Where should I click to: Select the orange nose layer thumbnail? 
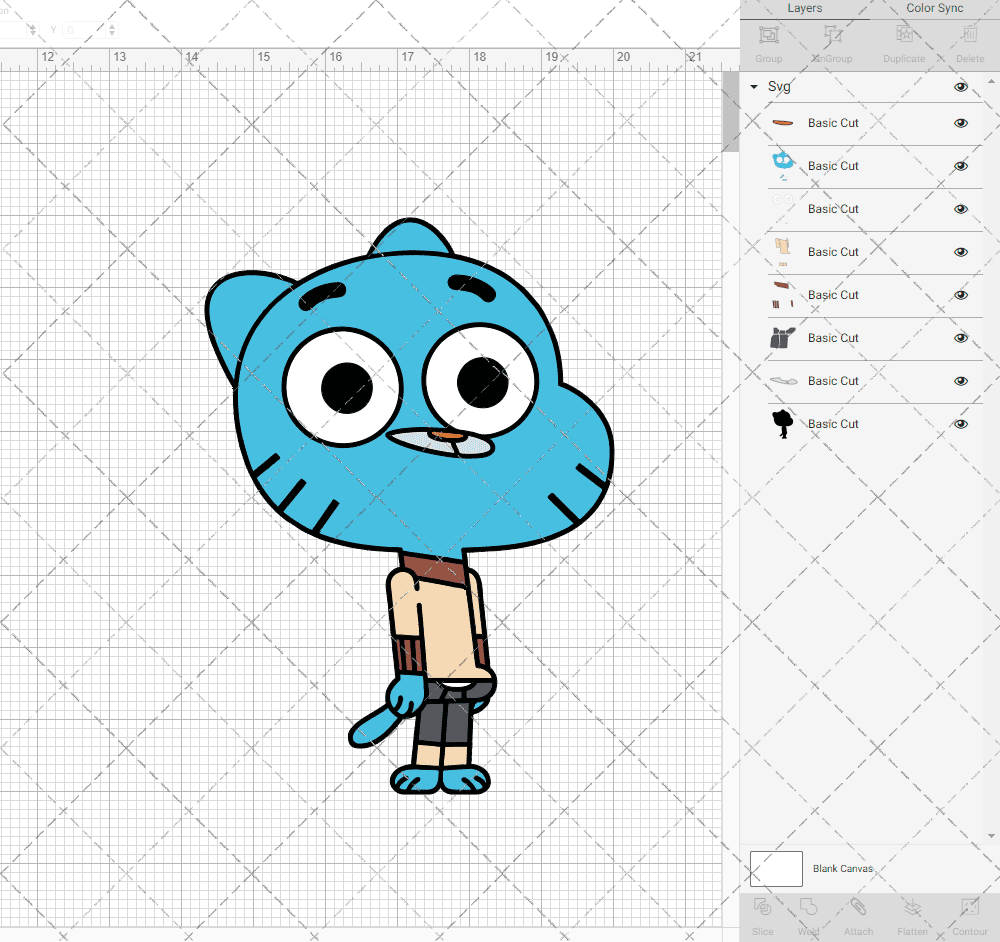(x=783, y=123)
